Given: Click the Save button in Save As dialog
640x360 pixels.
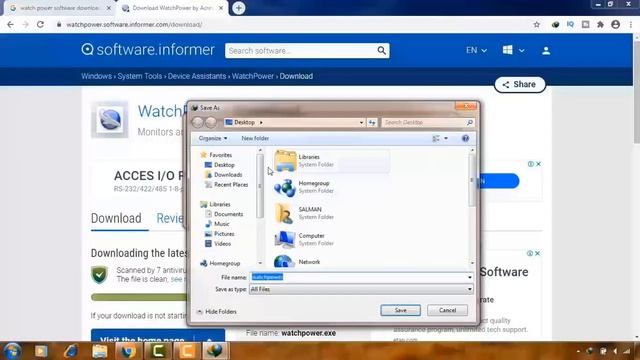Looking at the screenshot, I should 400,310.
